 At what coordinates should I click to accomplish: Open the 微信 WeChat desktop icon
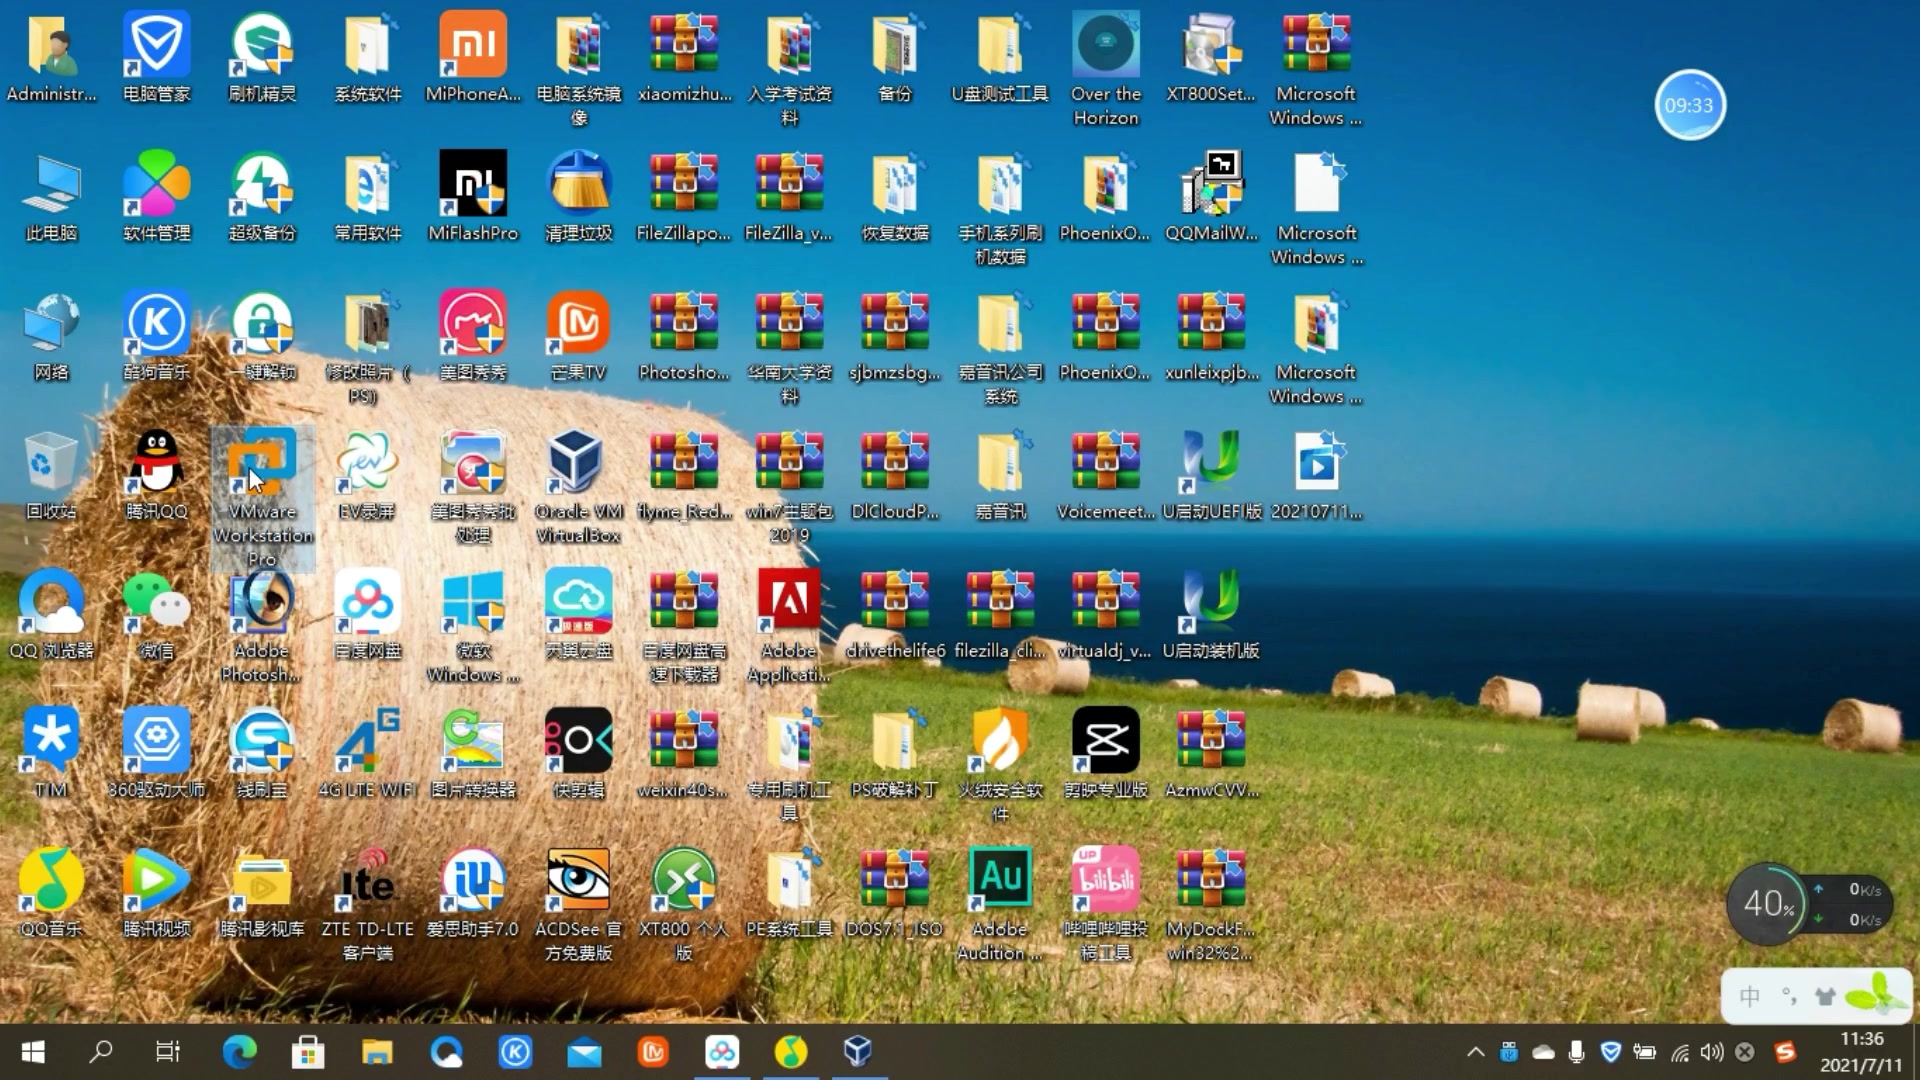tap(157, 614)
